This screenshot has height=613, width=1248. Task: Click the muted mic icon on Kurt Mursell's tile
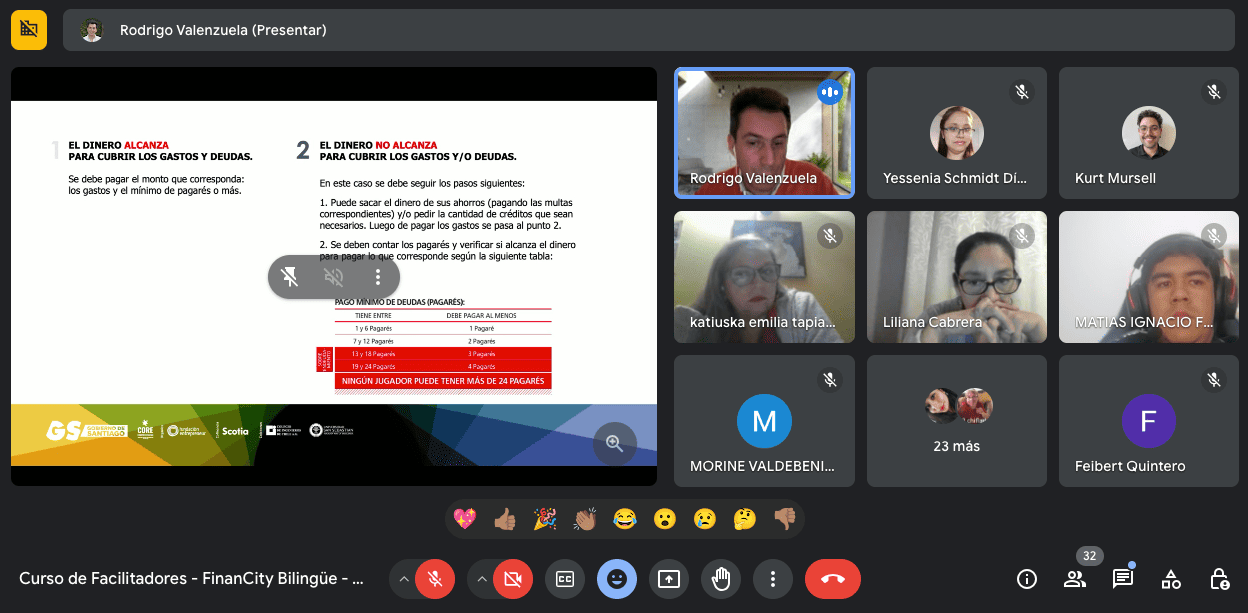[1214, 92]
